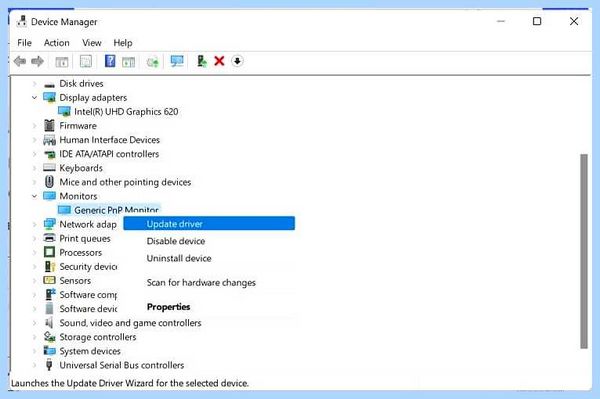
Task: Click the Properties toolbar icon
Action: (x=86, y=61)
